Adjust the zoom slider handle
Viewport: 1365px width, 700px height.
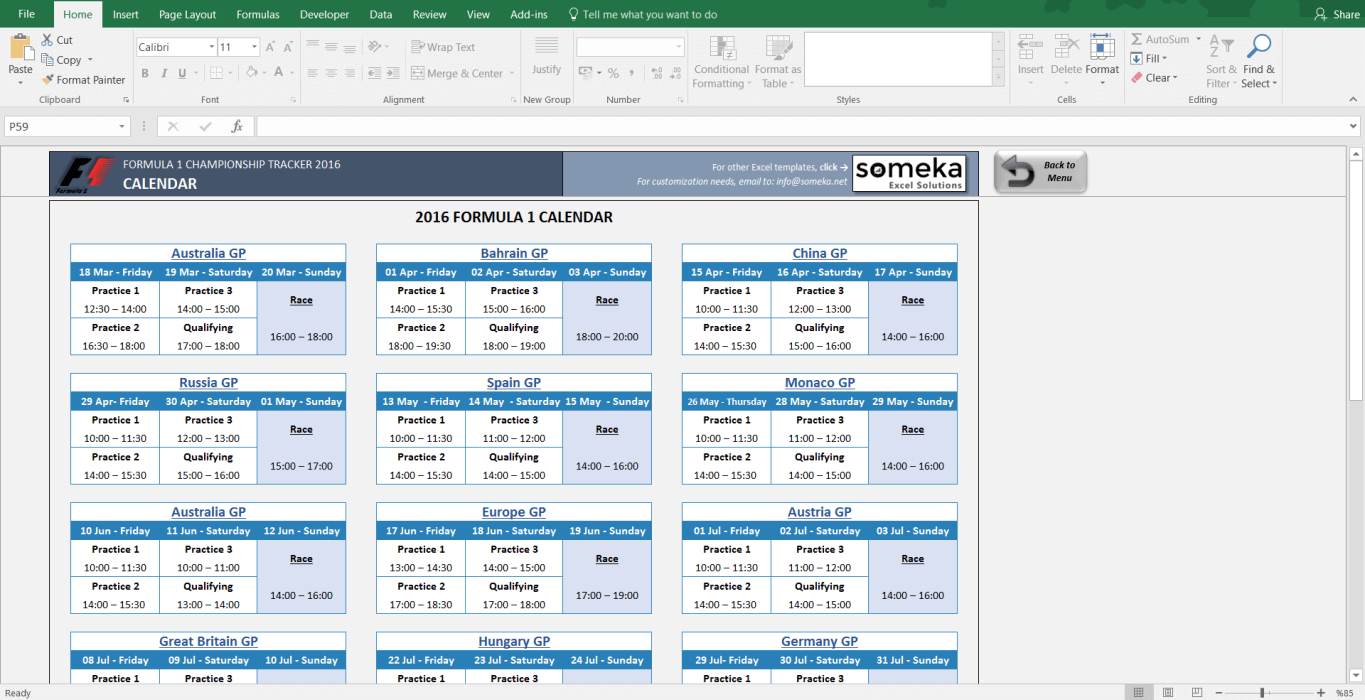click(x=1263, y=692)
